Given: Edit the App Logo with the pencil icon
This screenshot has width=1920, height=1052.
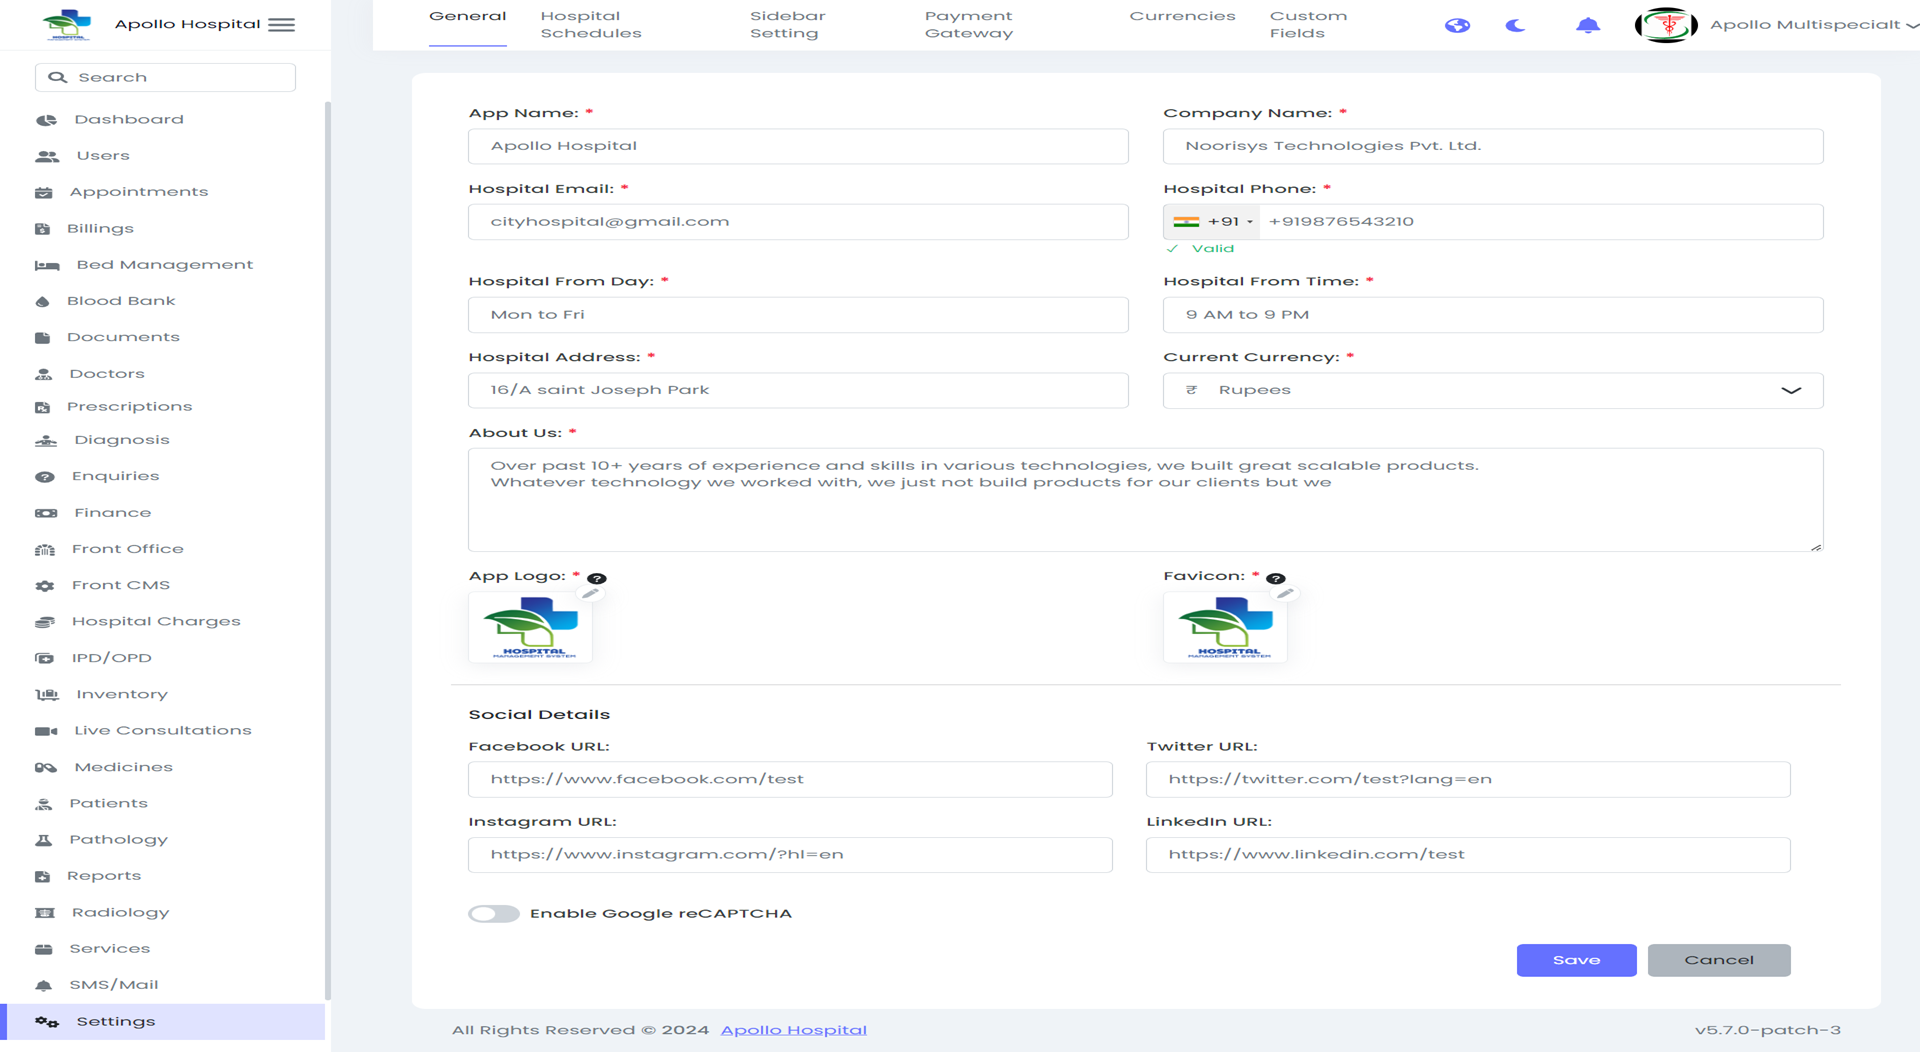Looking at the screenshot, I should [x=591, y=592].
